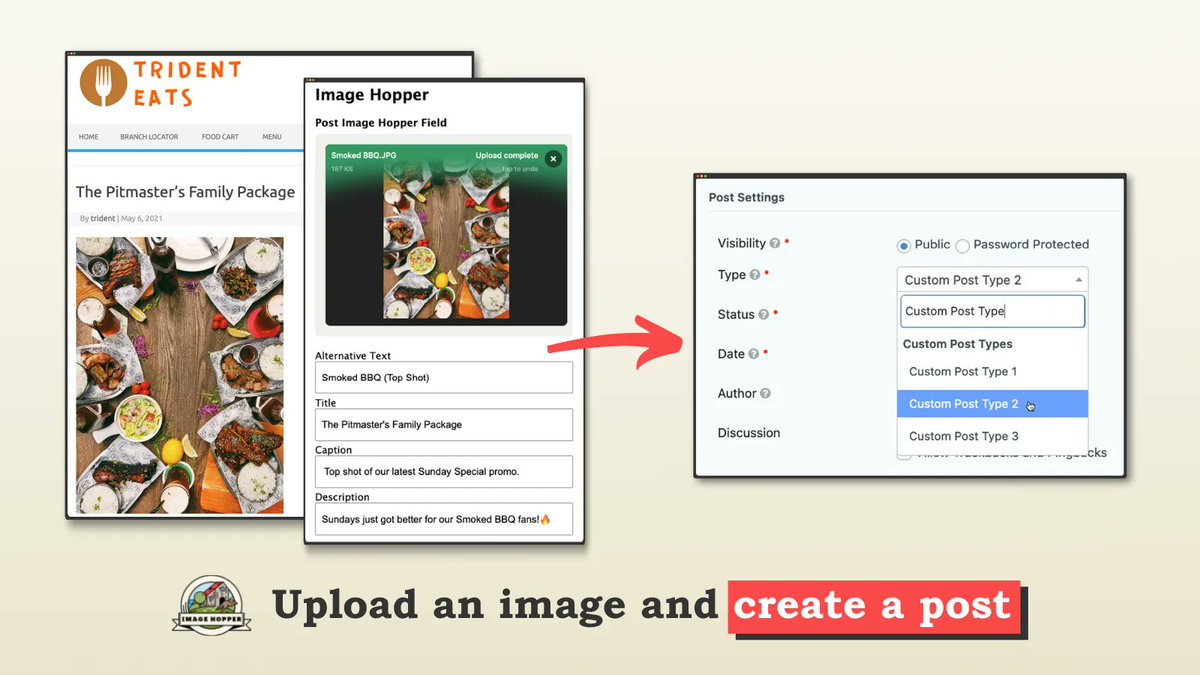Screen dimensions: 1200x675
Task: Click the Upload complete status text
Action: [x=507, y=156]
